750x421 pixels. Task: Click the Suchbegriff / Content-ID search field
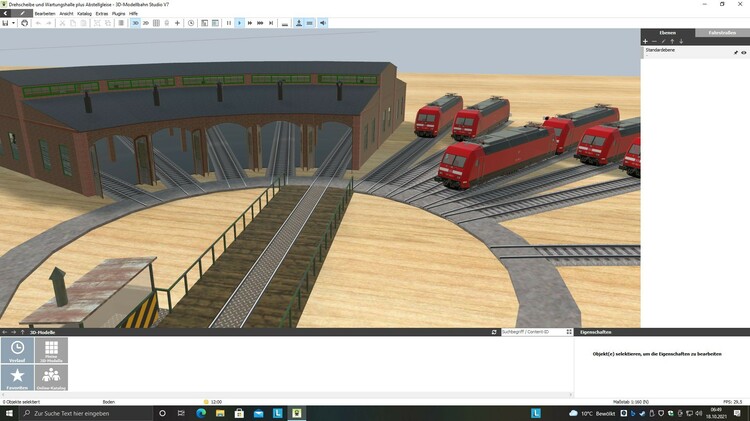[x=532, y=332]
